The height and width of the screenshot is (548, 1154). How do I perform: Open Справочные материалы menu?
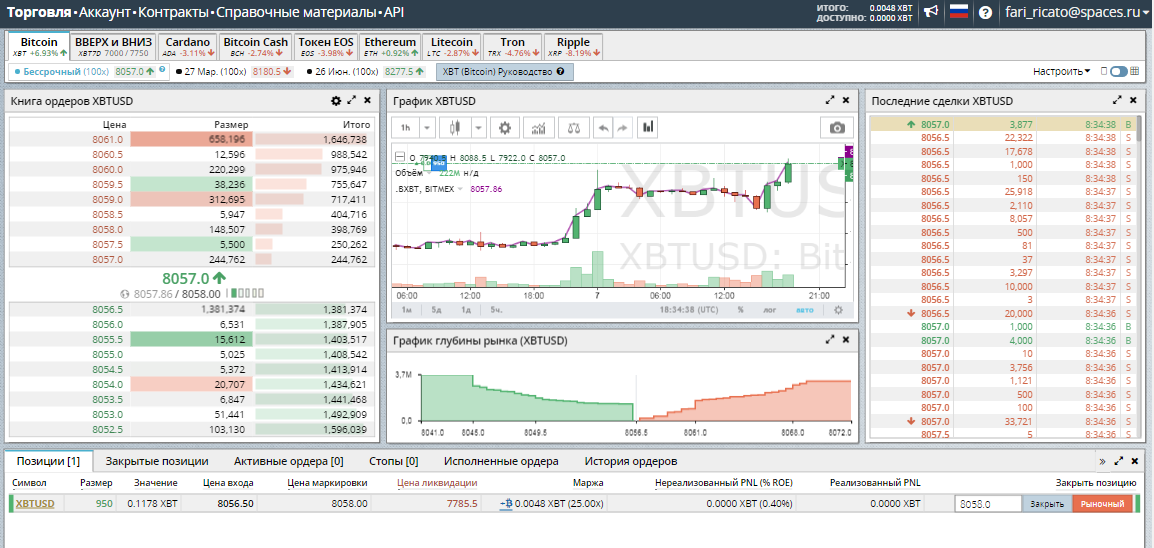point(295,13)
